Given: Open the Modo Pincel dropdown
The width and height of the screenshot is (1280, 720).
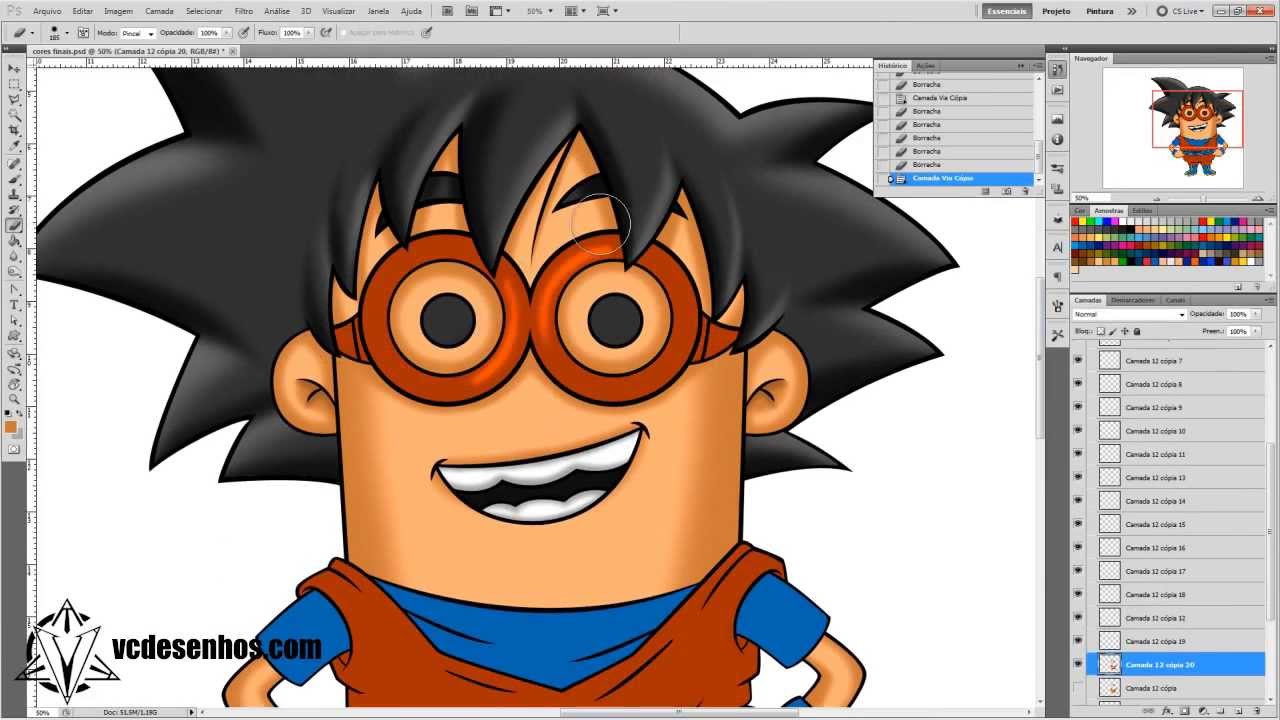Looking at the screenshot, I should (138, 33).
